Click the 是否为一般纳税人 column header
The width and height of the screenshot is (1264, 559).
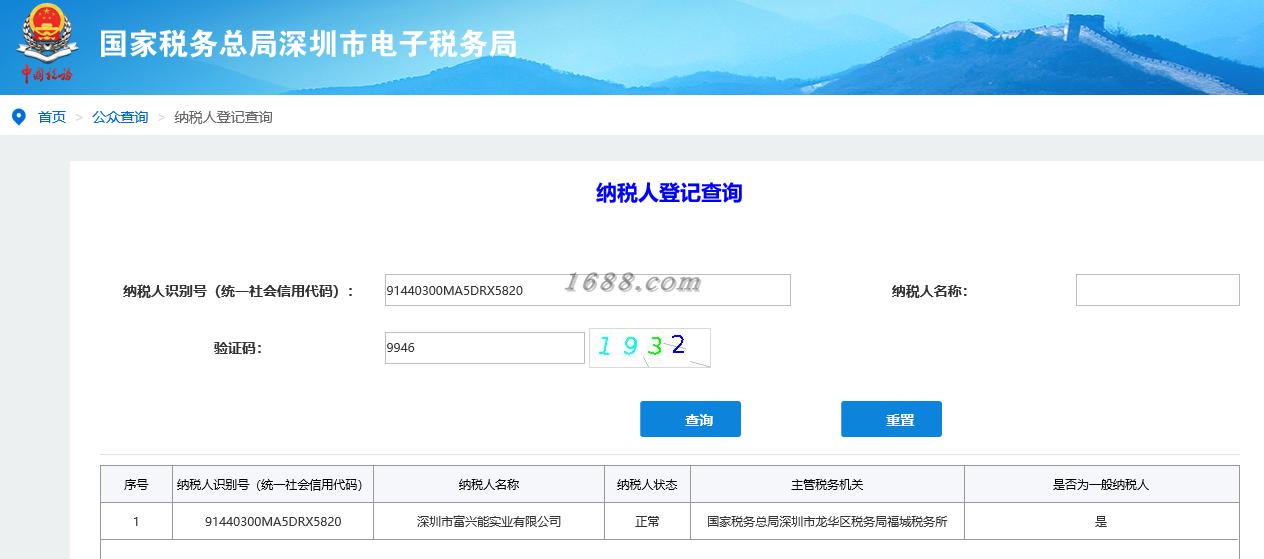pos(1101,484)
